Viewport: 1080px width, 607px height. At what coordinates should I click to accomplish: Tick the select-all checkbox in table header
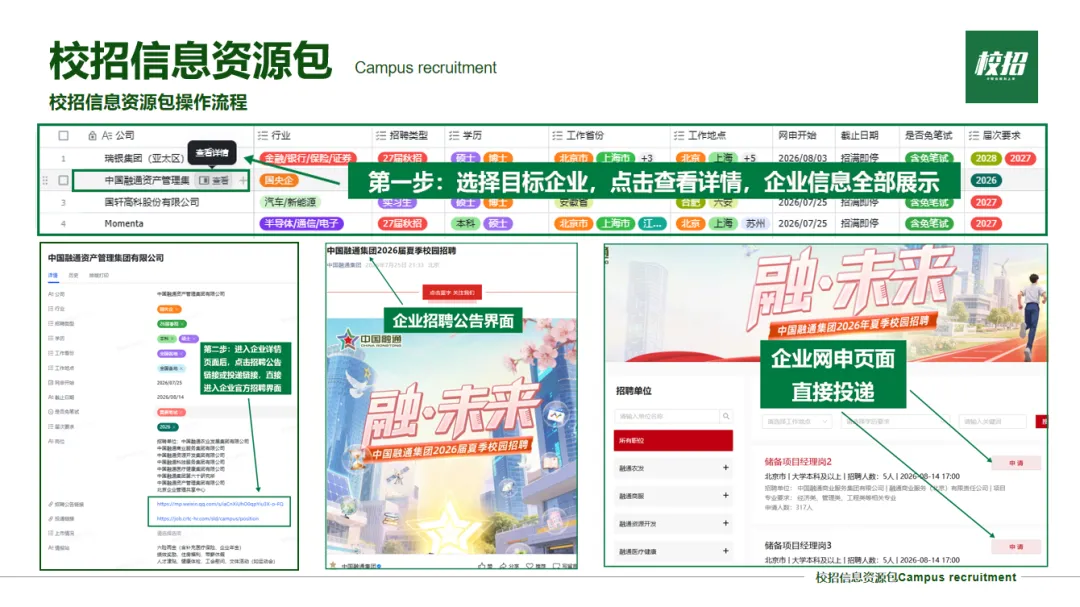click(63, 136)
